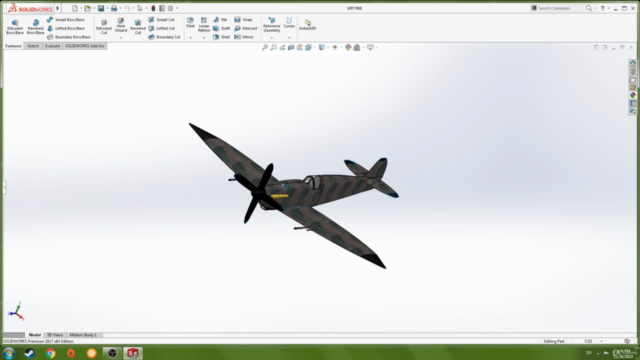Click Previous View icon

click(x=282, y=47)
